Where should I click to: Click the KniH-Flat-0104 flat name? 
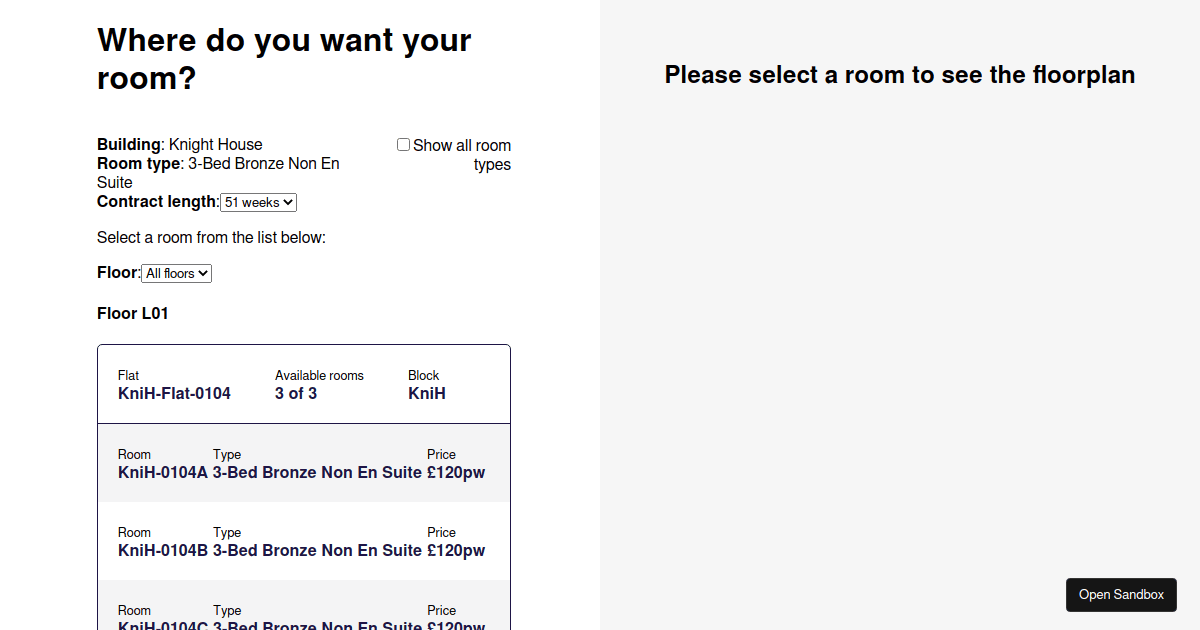click(x=174, y=393)
